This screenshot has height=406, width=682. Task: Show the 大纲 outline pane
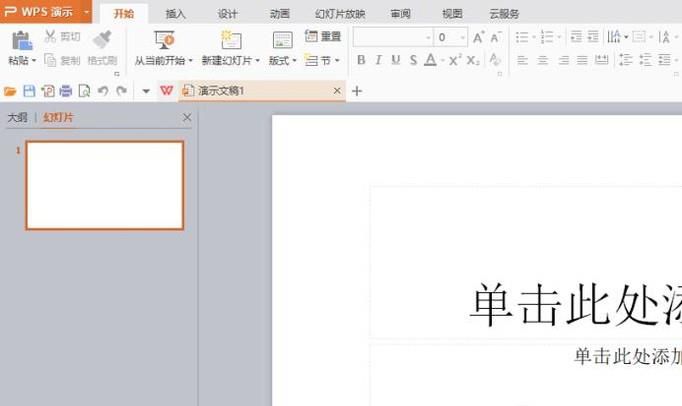point(17,117)
